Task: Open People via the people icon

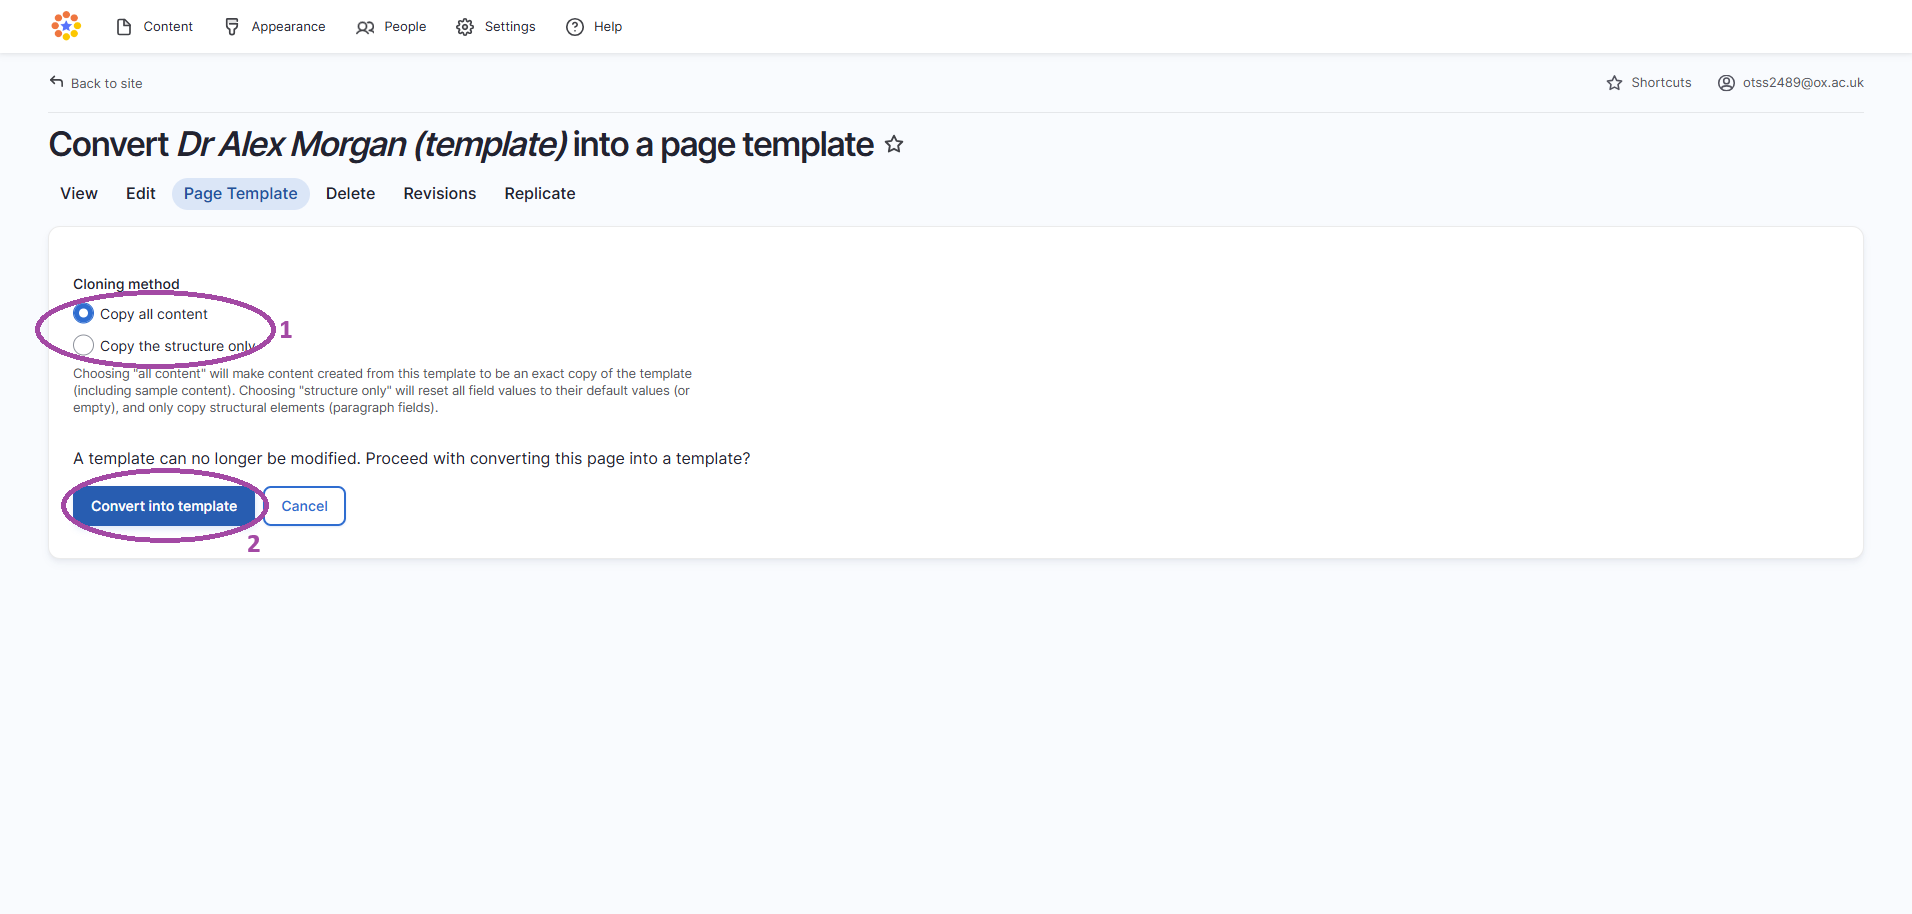Action: tap(364, 27)
